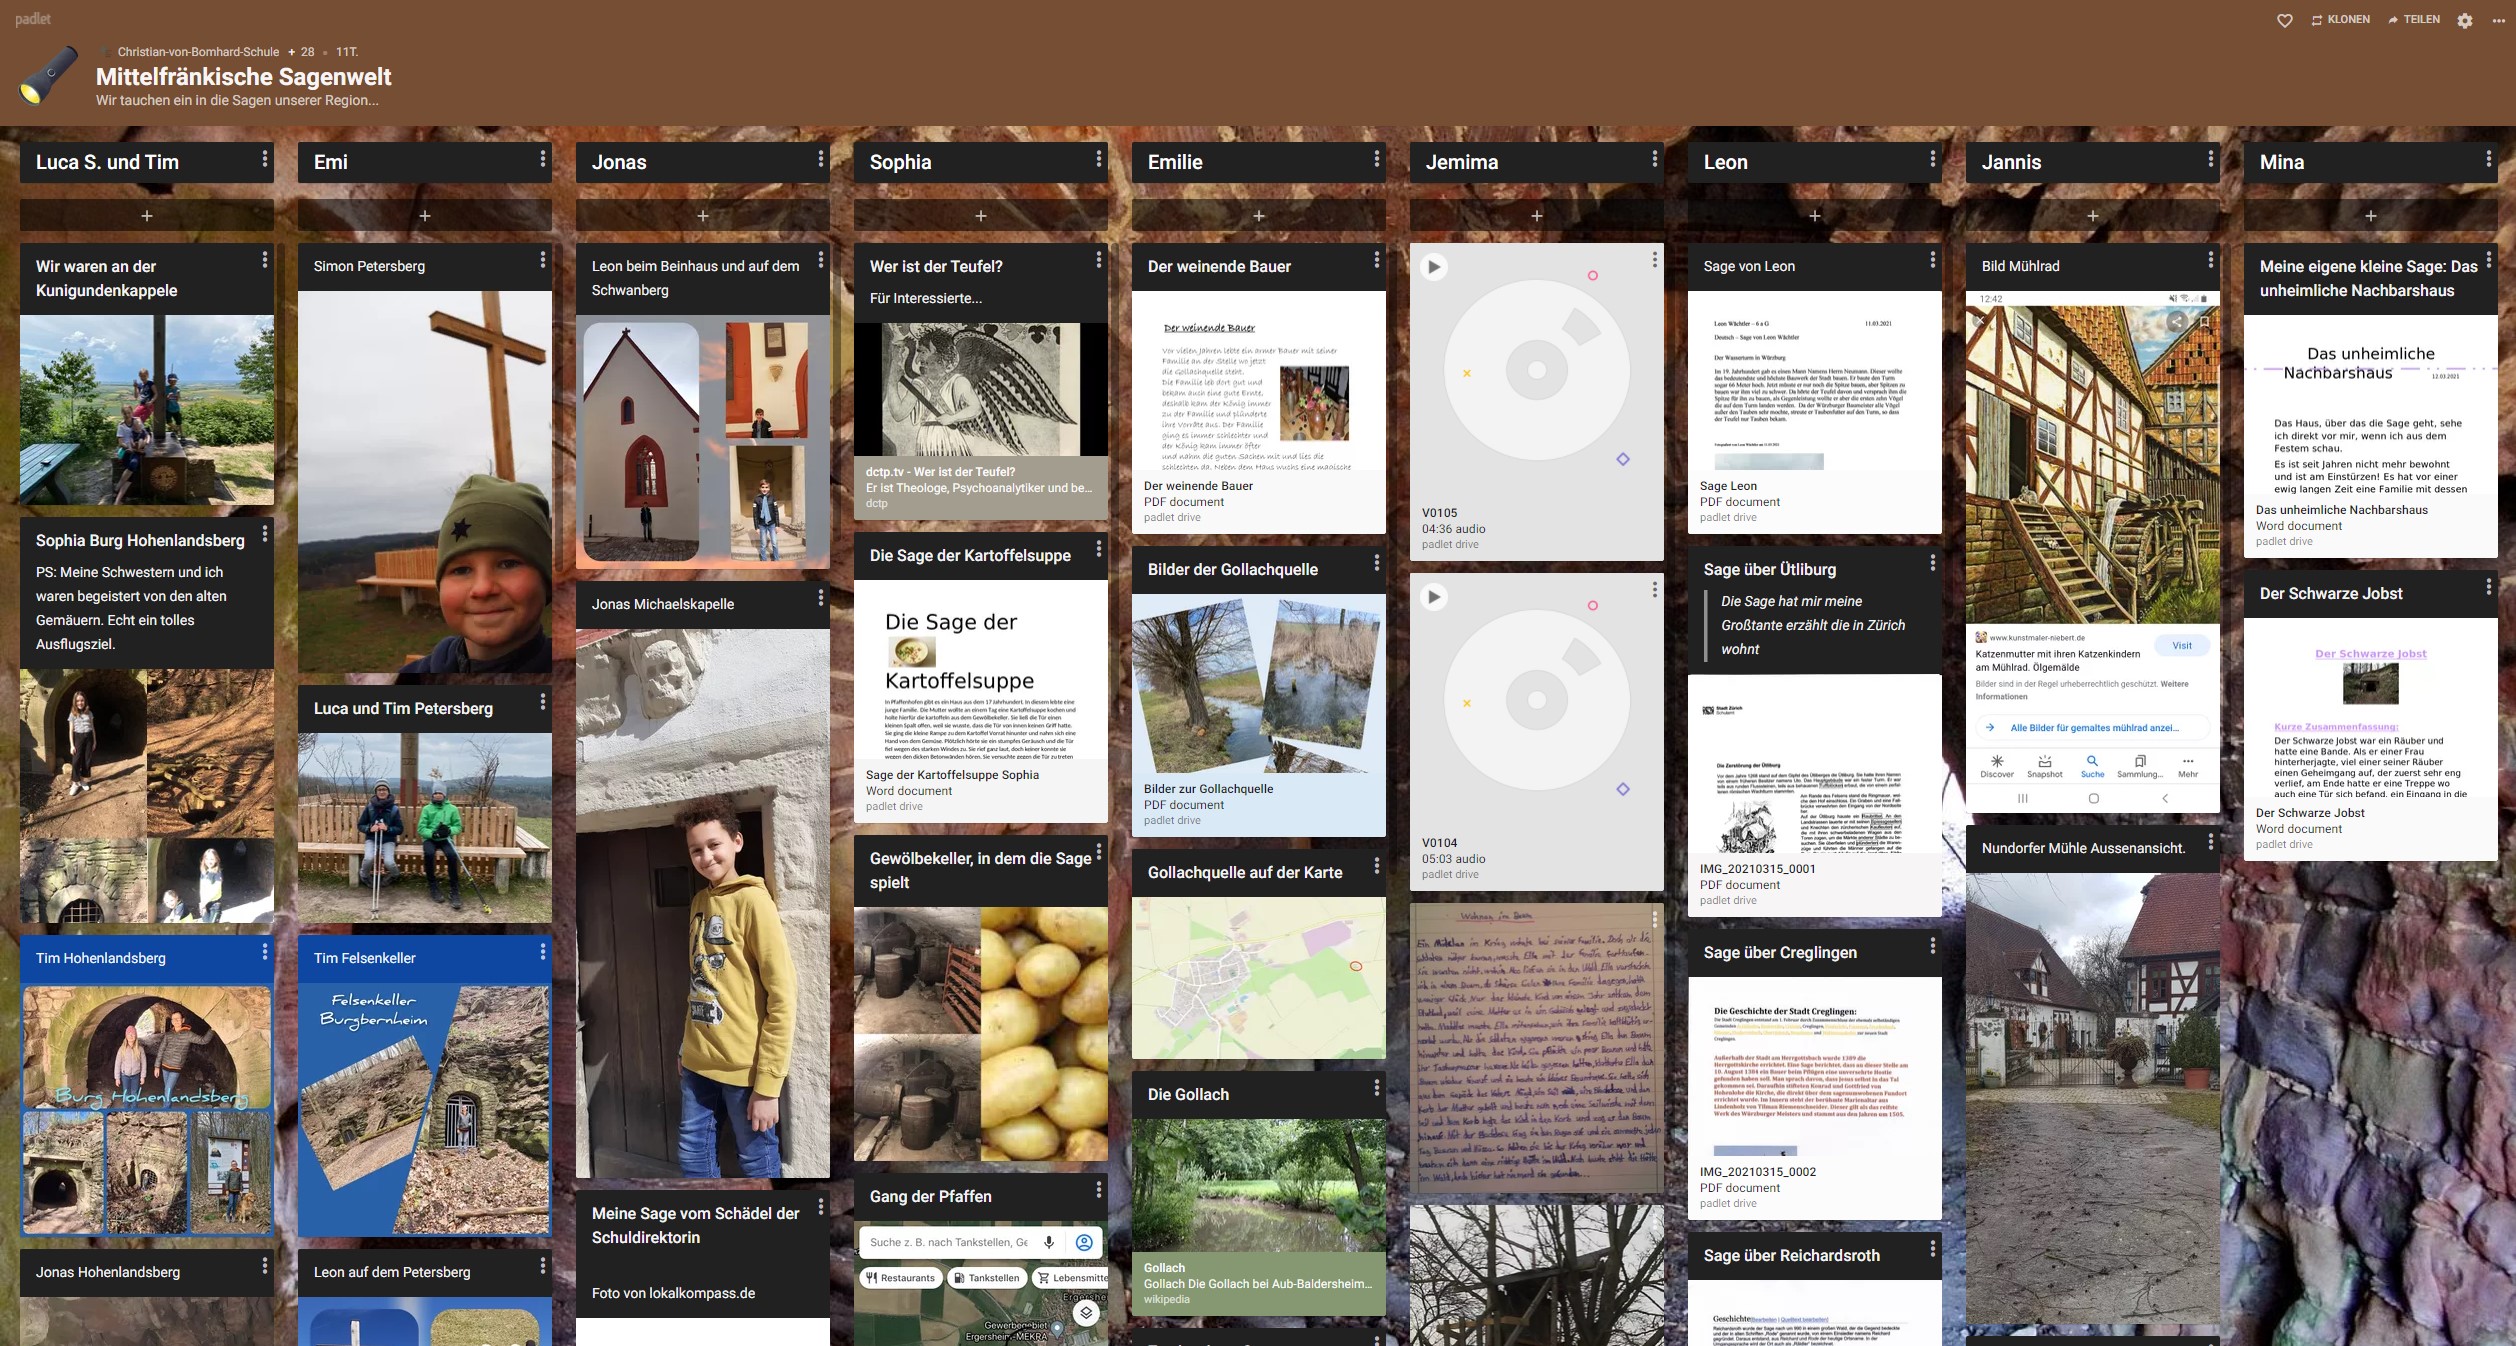Open post menu for Jonas Michaelskapelle
The height and width of the screenshot is (1346, 2516).
click(820, 598)
